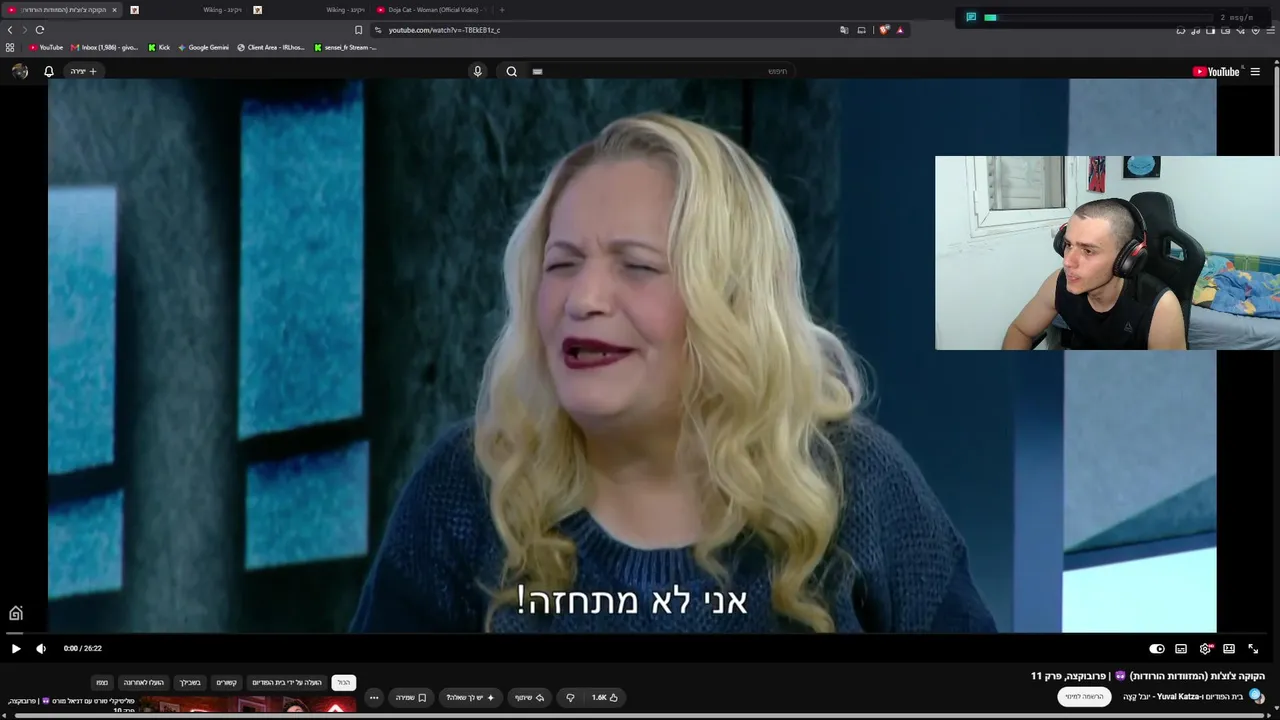Focus the YouTube search field

pos(660,71)
